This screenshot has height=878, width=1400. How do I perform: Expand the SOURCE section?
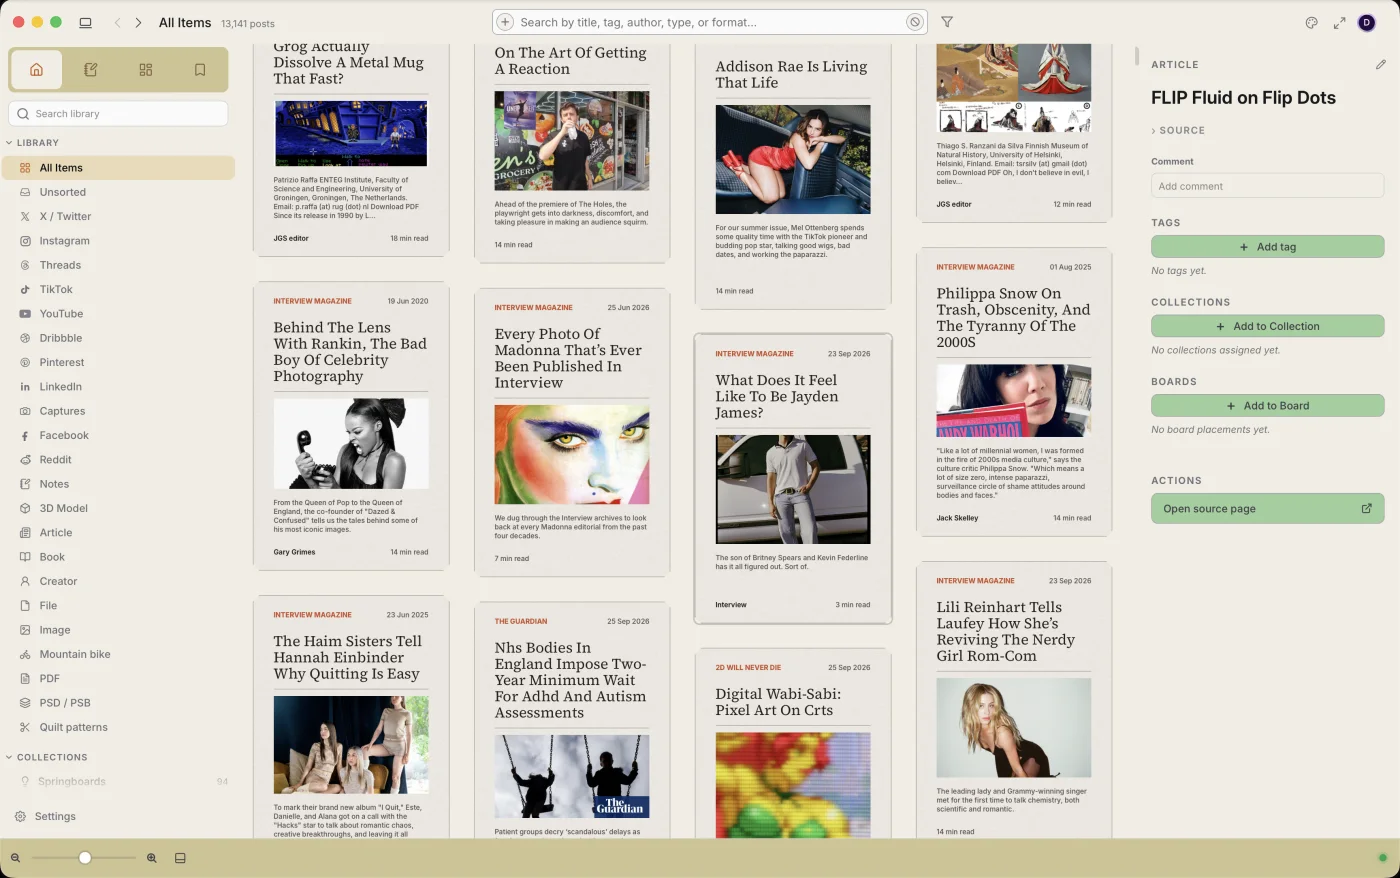(1178, 131)
